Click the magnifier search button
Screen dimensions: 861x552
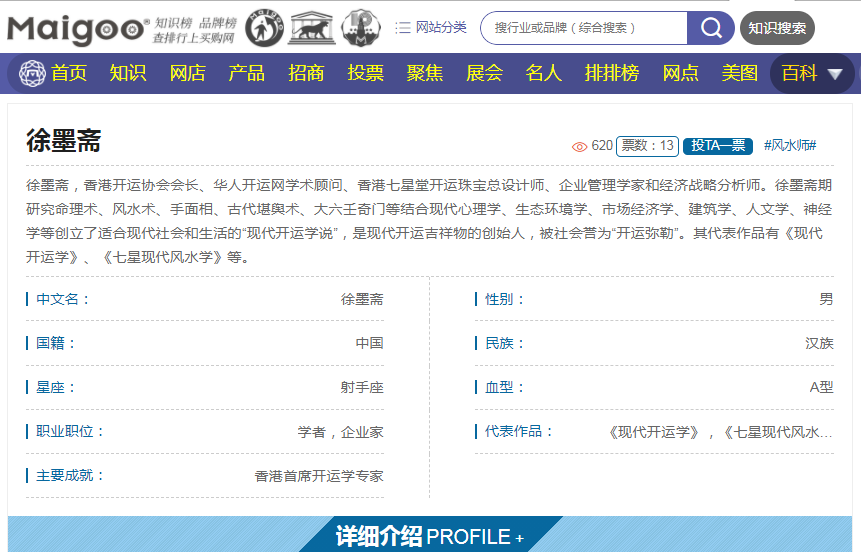click(x=711, y=28)
